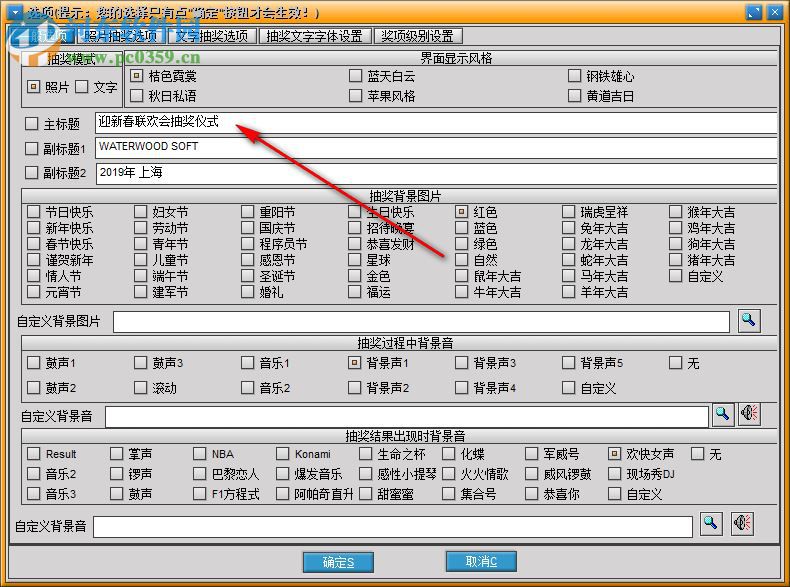
Task: Browse for lottery-process custom background sound
Action: pos(722,415)
